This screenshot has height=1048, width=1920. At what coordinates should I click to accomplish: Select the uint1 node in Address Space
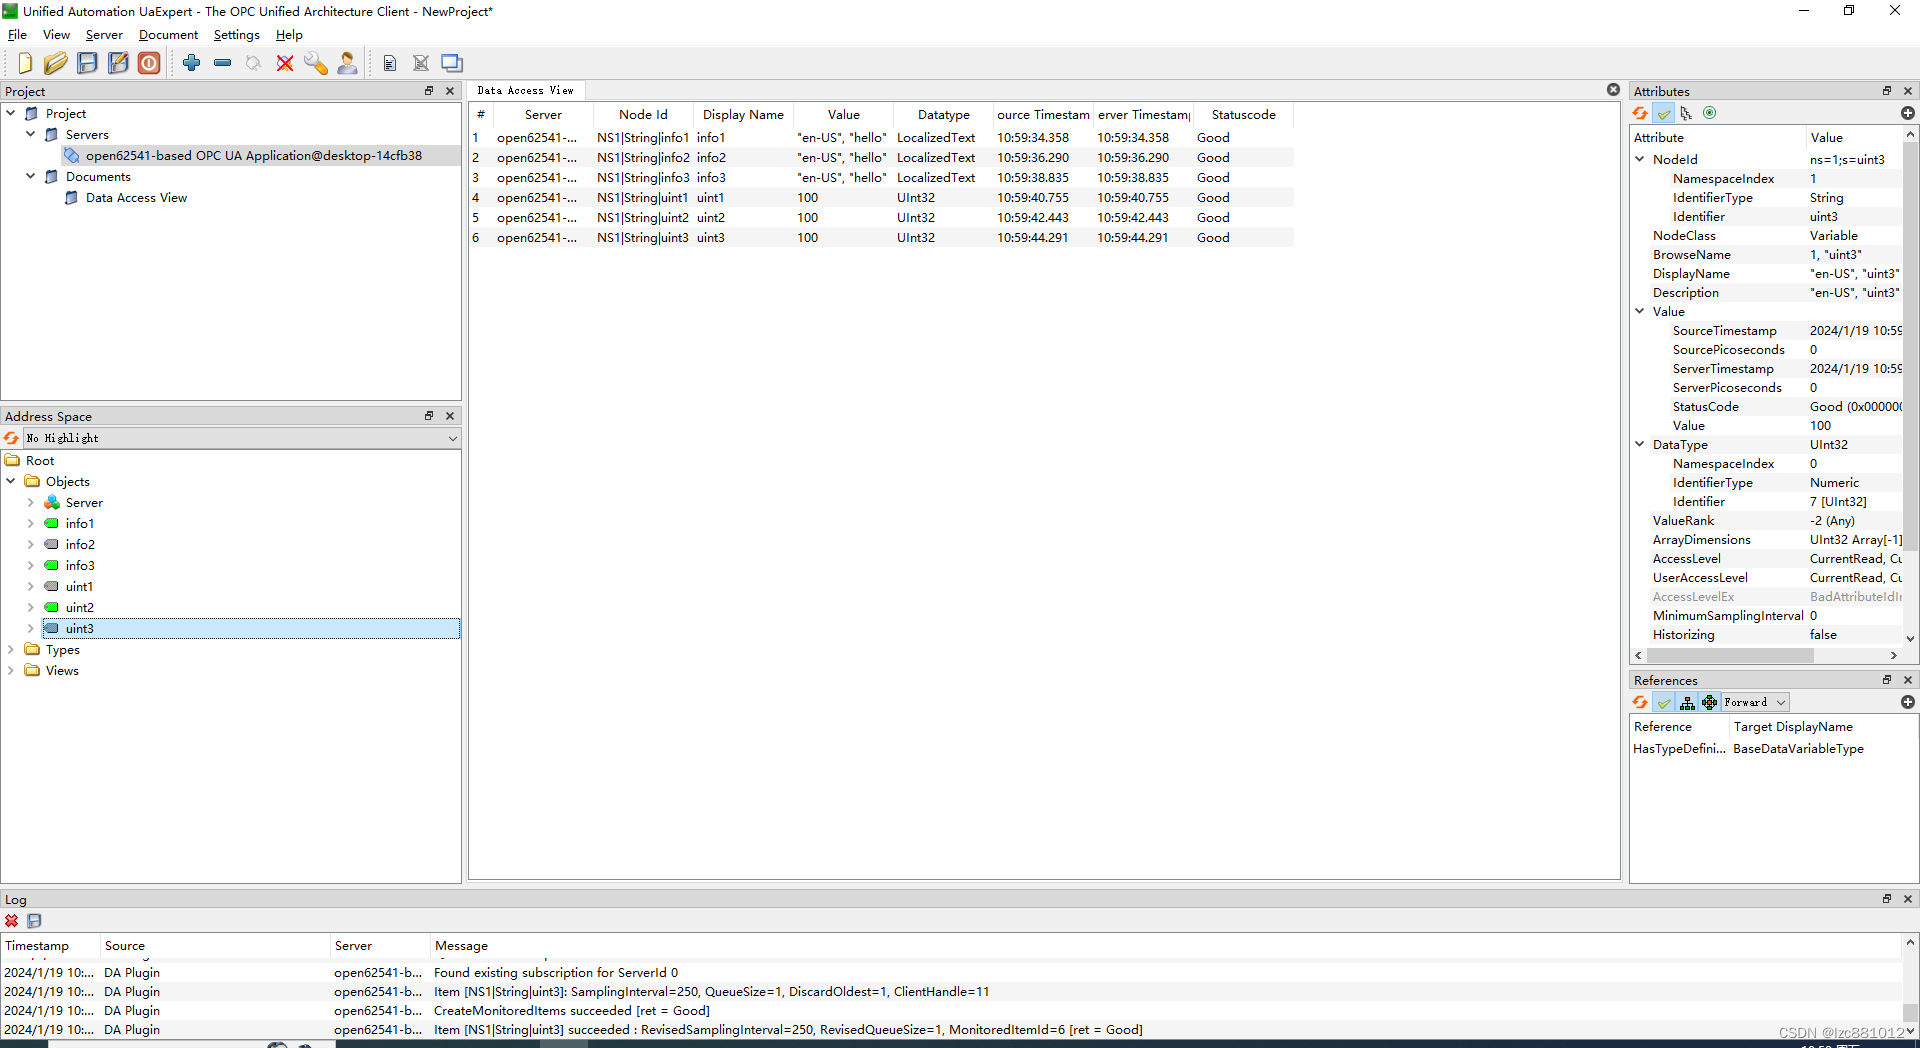click(79, 586)
